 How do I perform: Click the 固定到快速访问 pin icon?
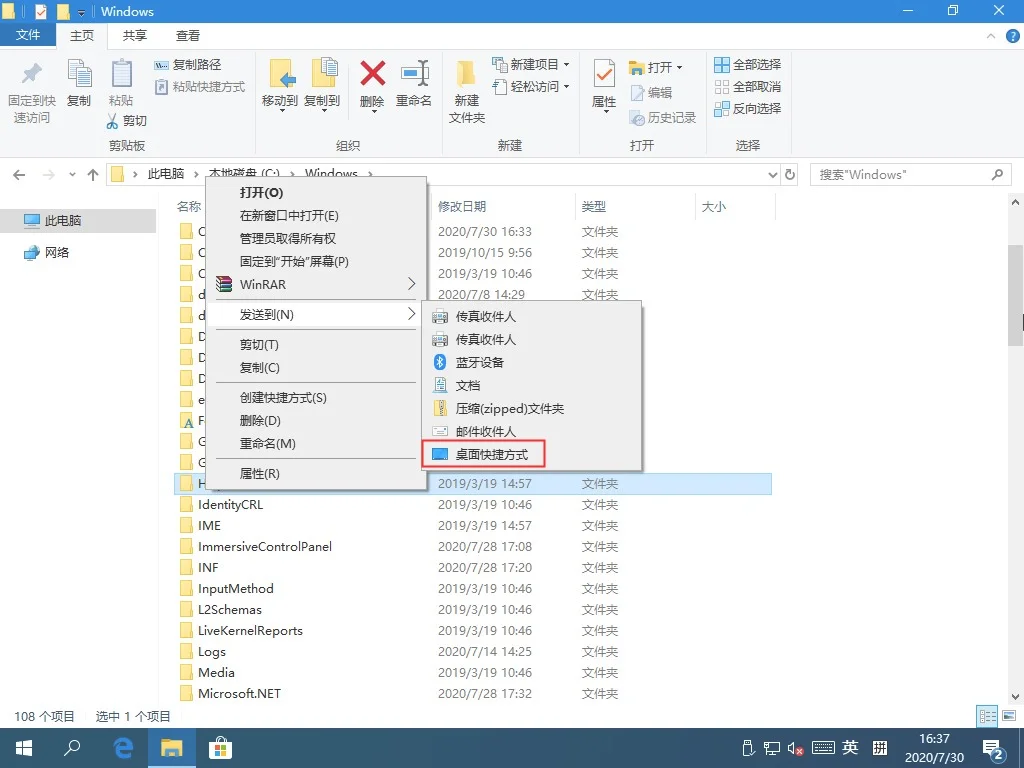click(31, 73)
